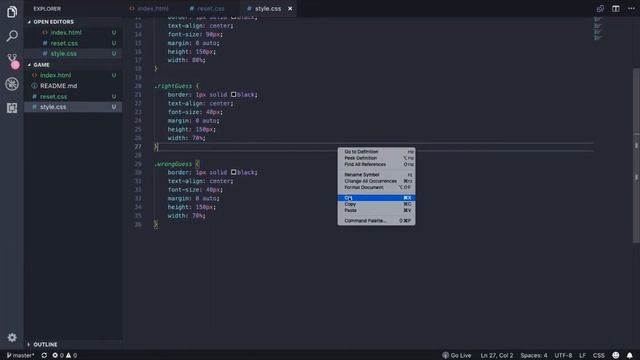Click line number 28 in the gutter
This screenshot has height=360, width=640.
point(138,155)
